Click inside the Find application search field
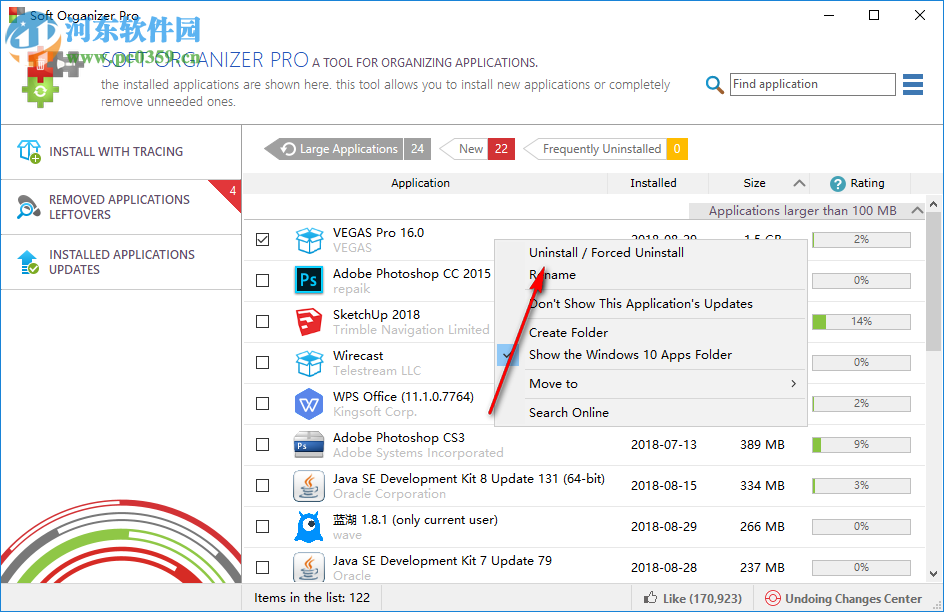The height and width of the screenshot is (612, 944). click(812, 84)
